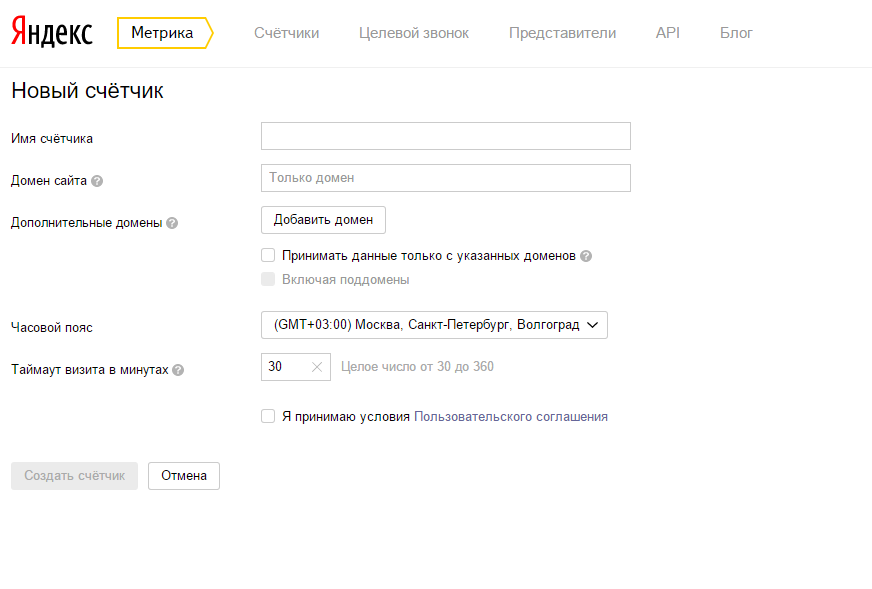Visit the Блог link
Image resolution: width=872 pixels, height=589 pixels.
(736, 33)
